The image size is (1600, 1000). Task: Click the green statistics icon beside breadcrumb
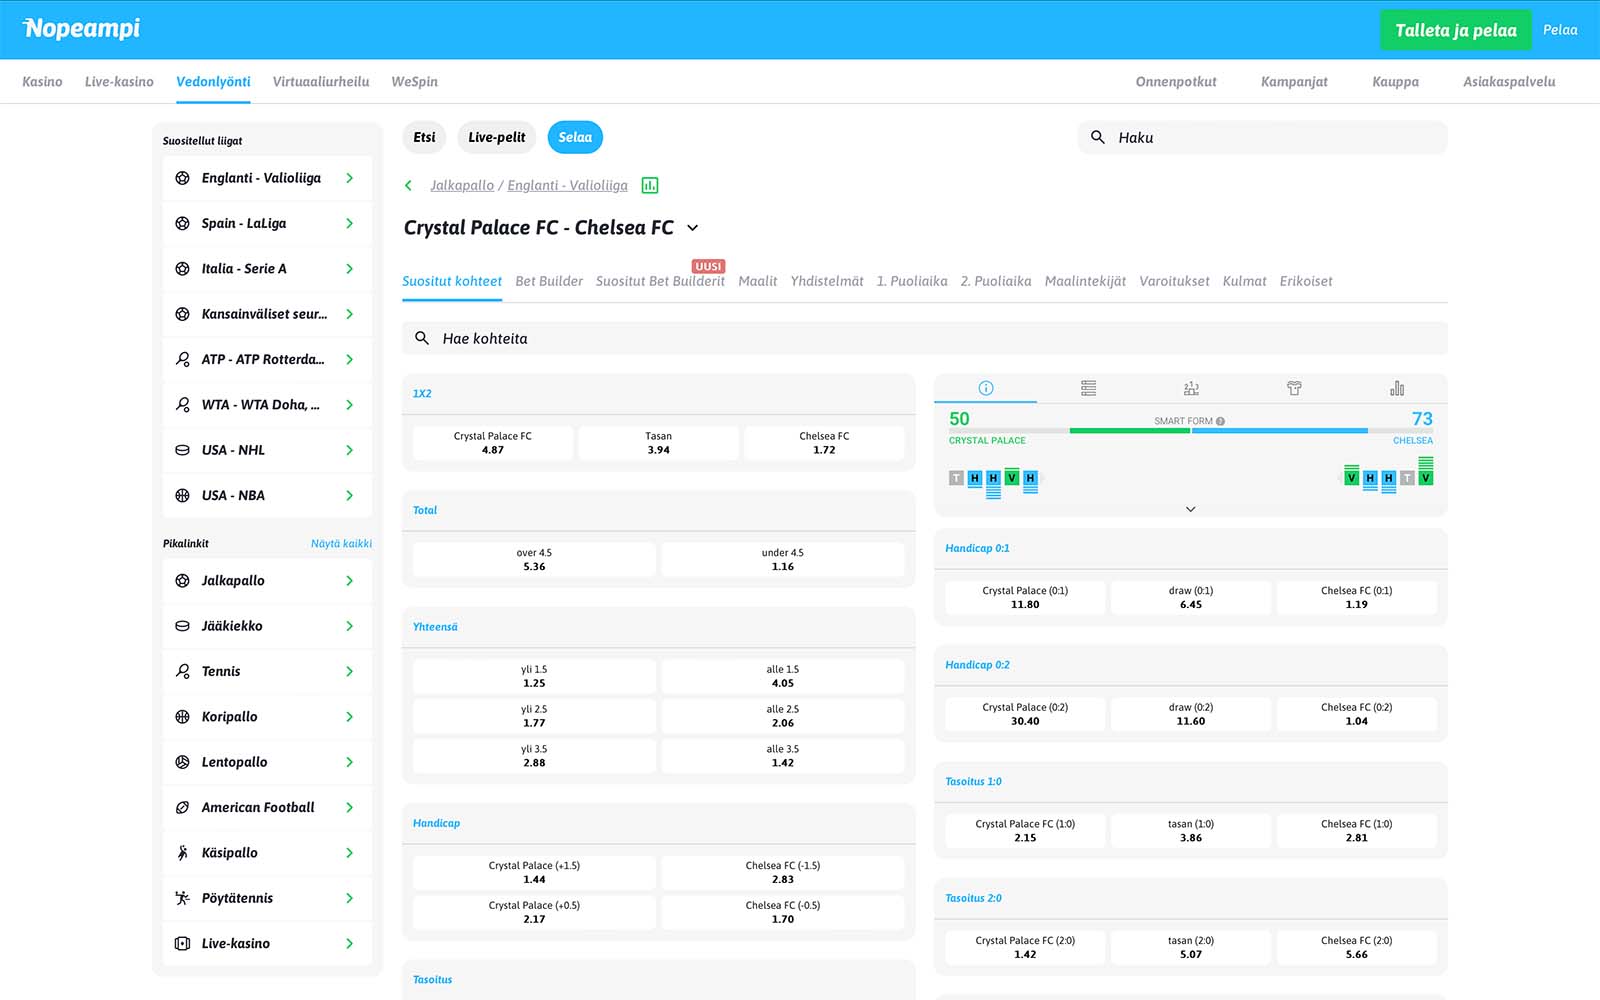pos(650,185)
